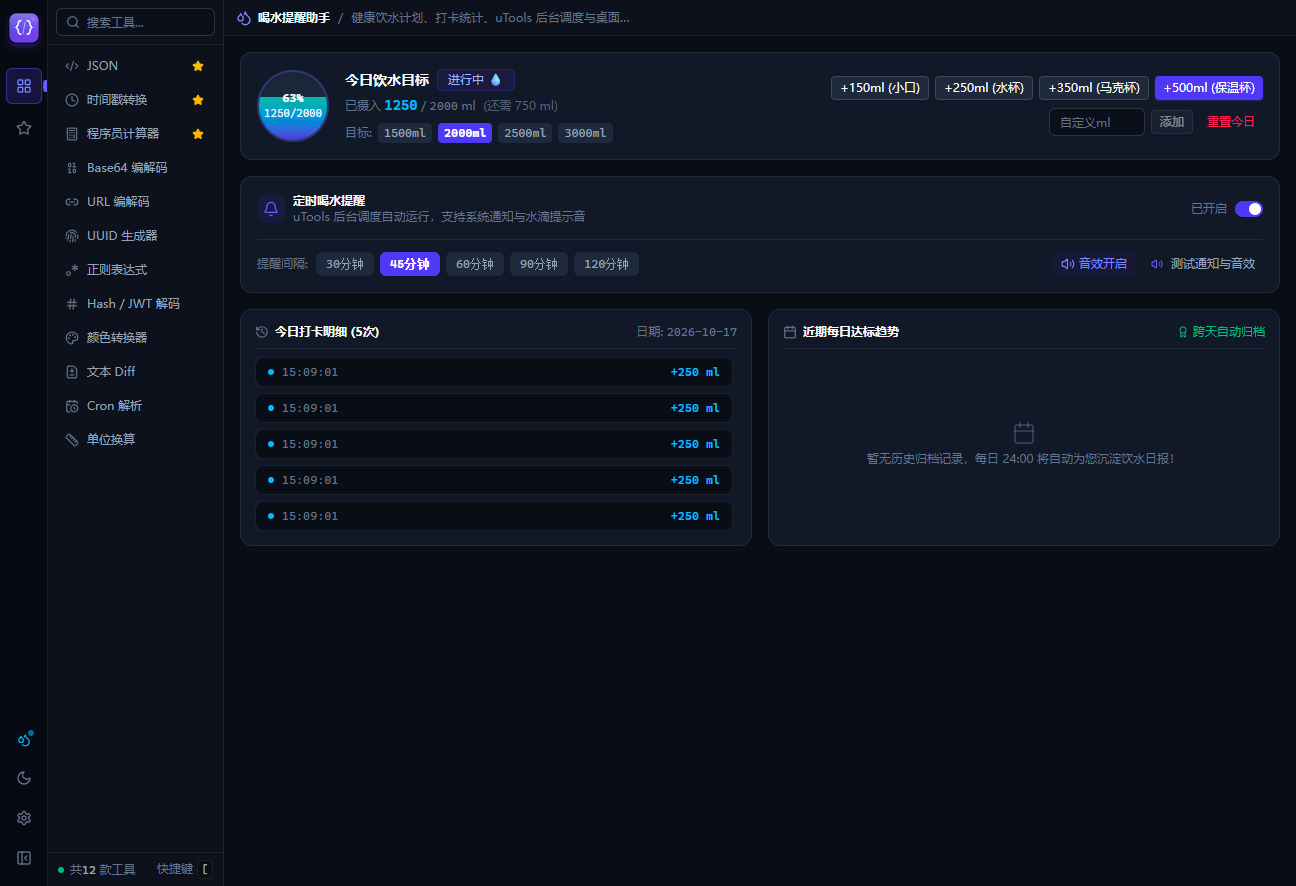Open the all-tools grid view
The height and width of the screenshot is (886, 1296).
pyautogui.click(x=24, y=86)
